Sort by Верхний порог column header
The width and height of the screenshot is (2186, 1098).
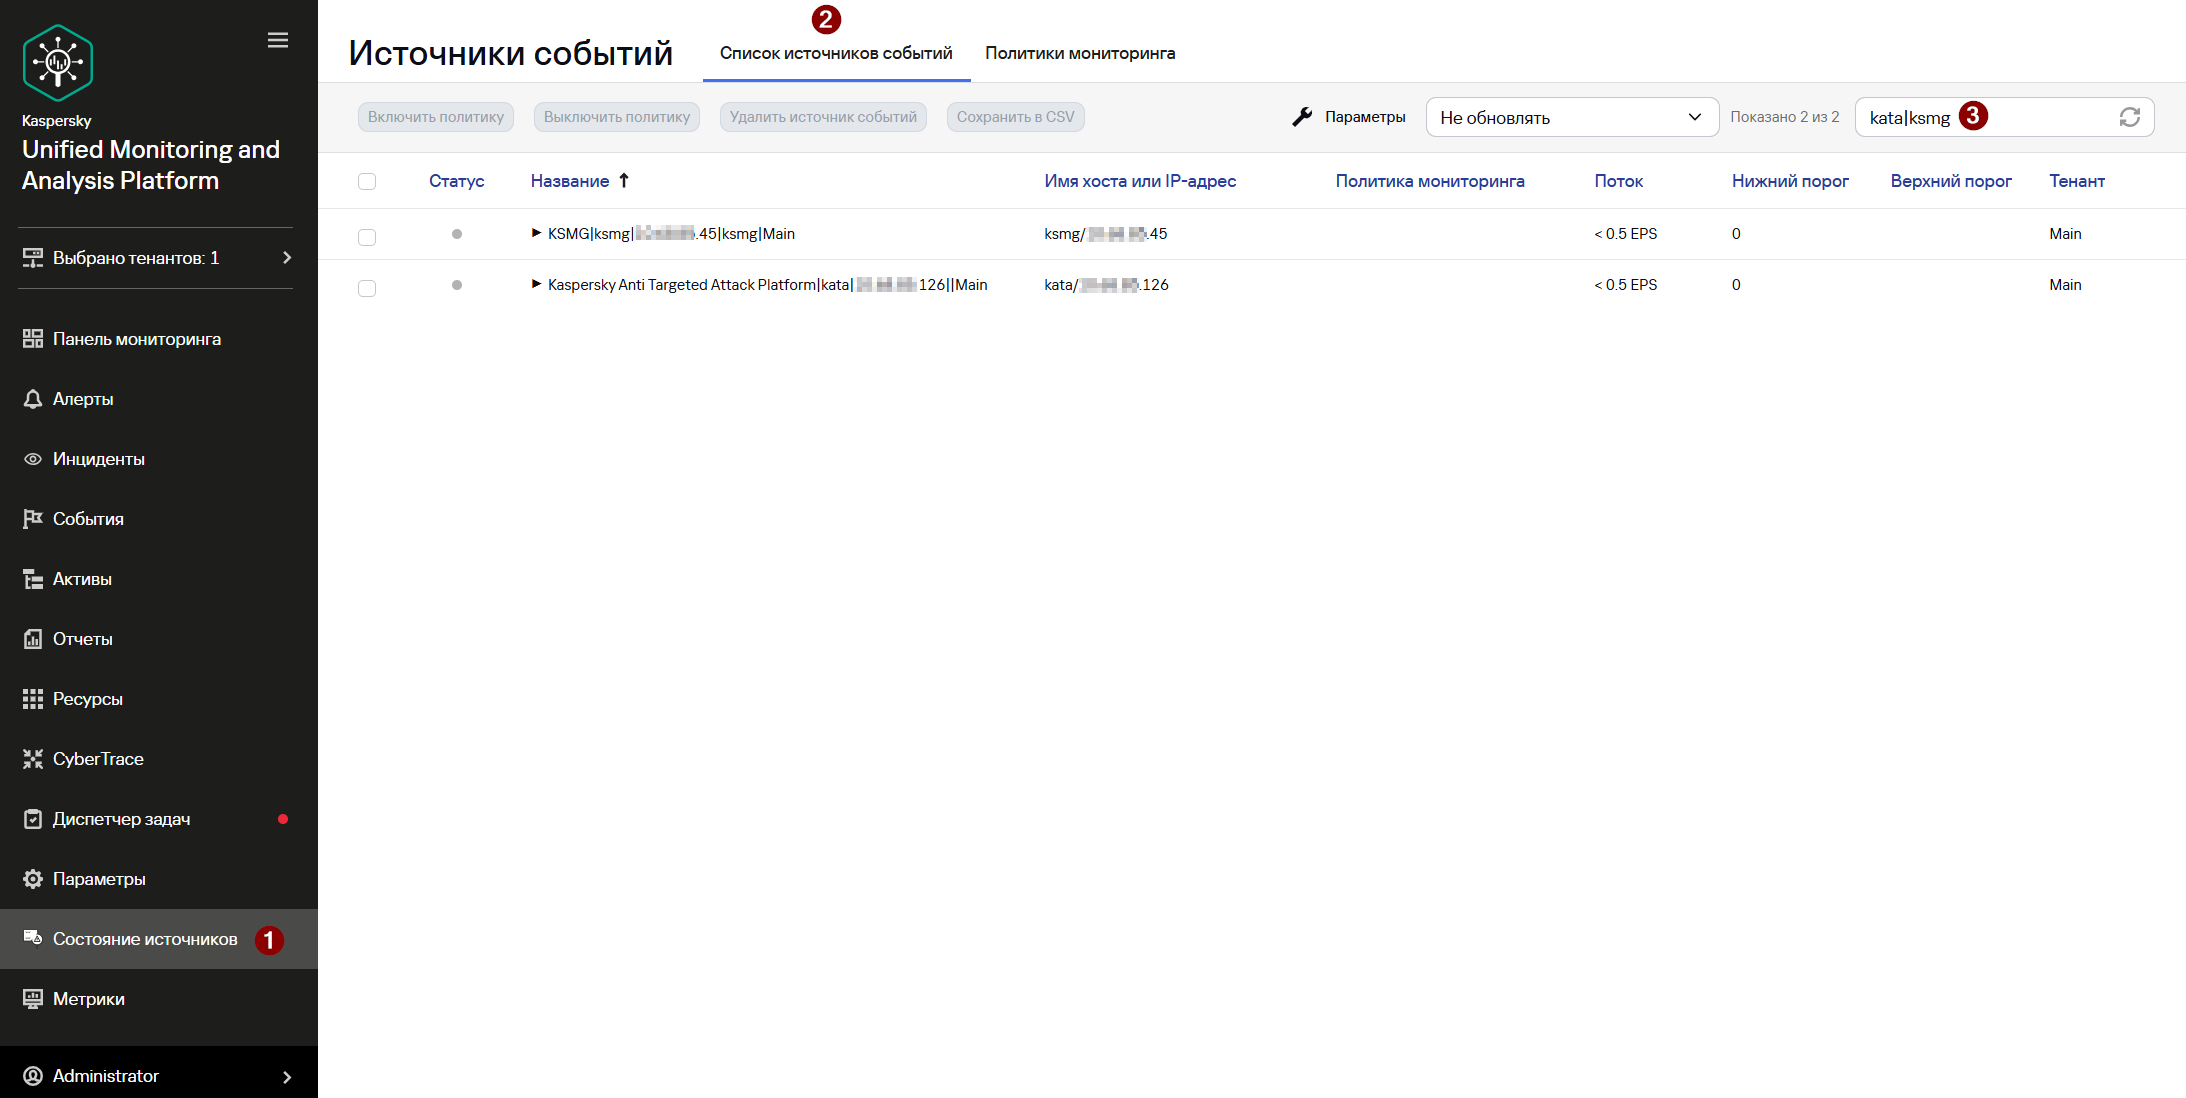click(x=1951, y=181)
